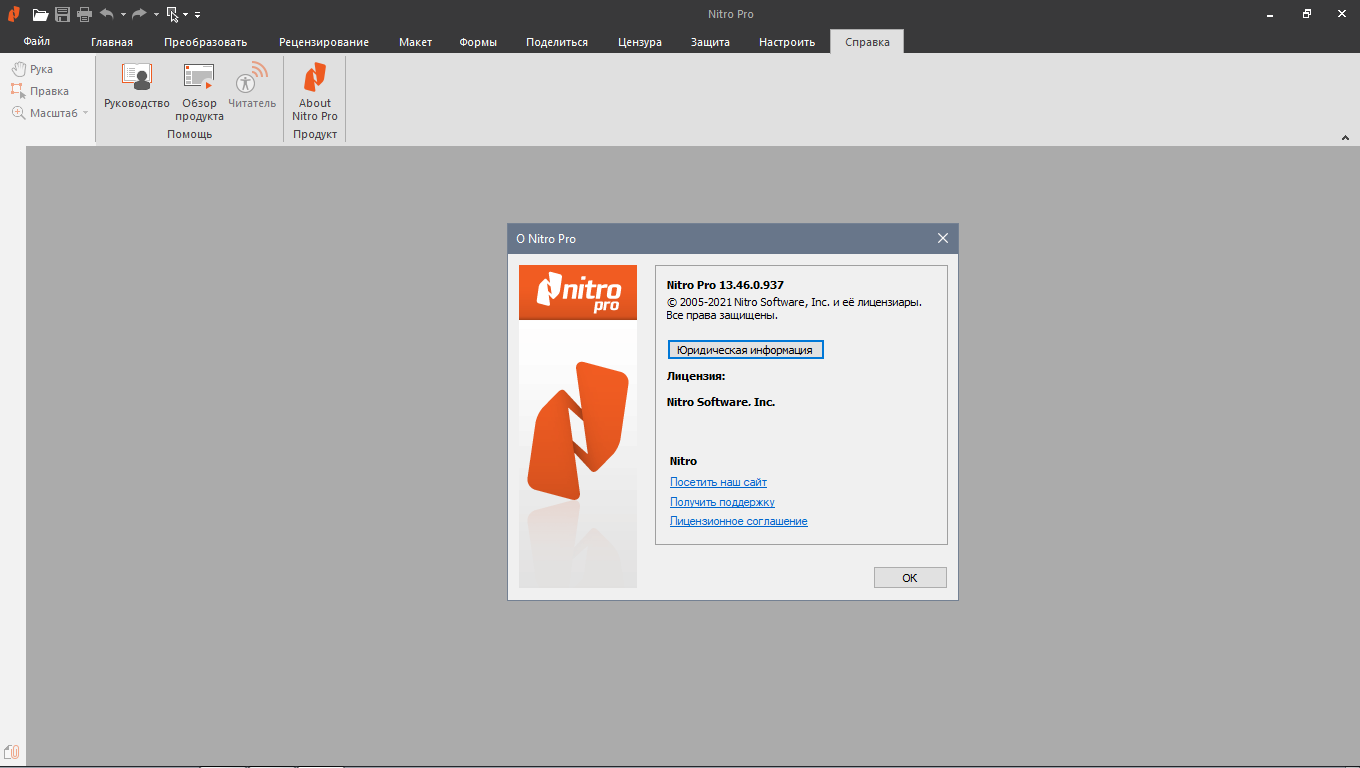This screenshot has width=1360, height=768.
Task: Select the Правка edit tool
Action: click(x=40, y=91)
